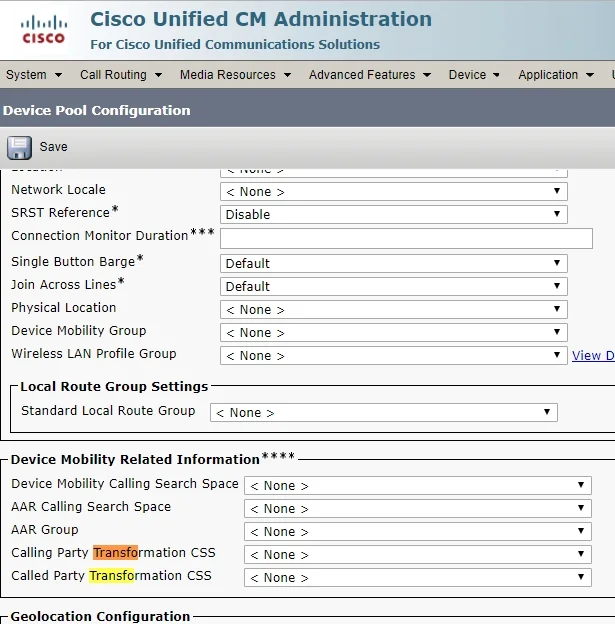
Task: Open the Device menu
Action: 474,75
